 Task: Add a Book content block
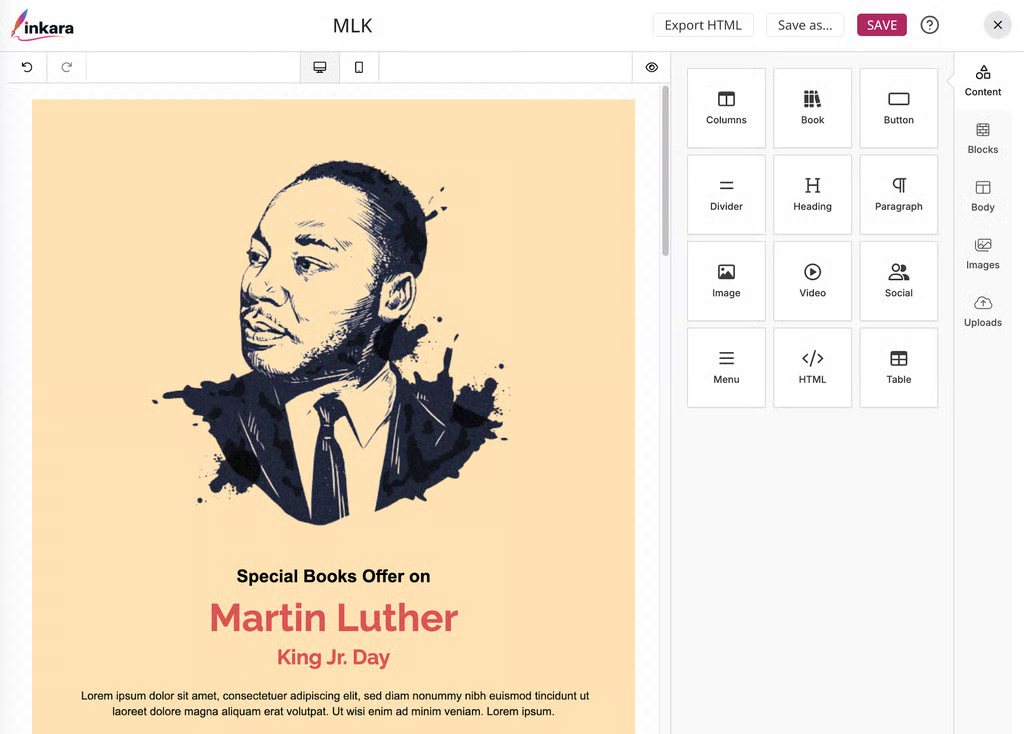click(812, 108)
